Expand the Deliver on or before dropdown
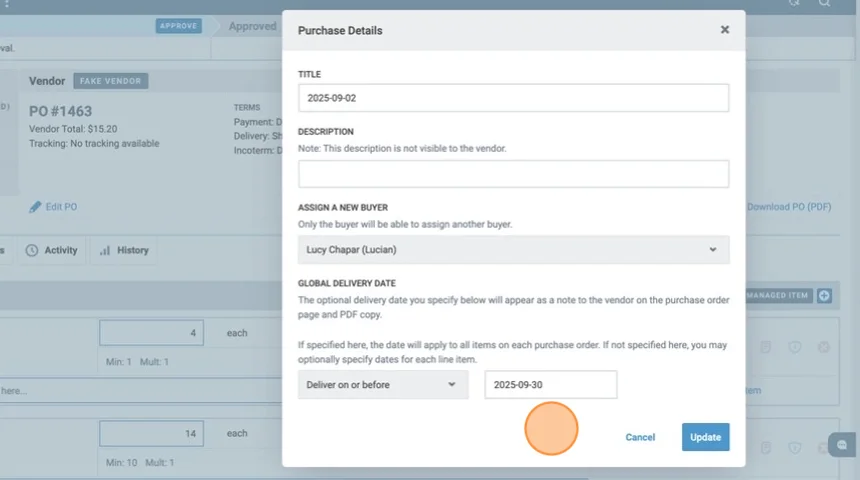860x480 pixels. [x=383, y=385]
